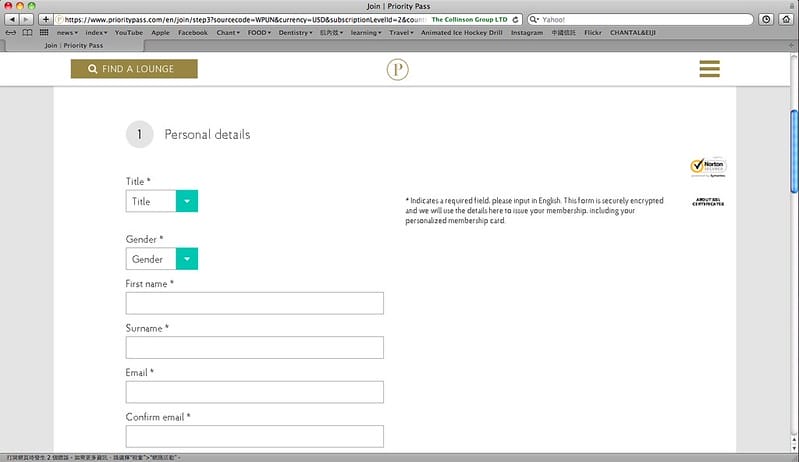Open the Title dropdown
Screen dimensions: 799x462
162,201
